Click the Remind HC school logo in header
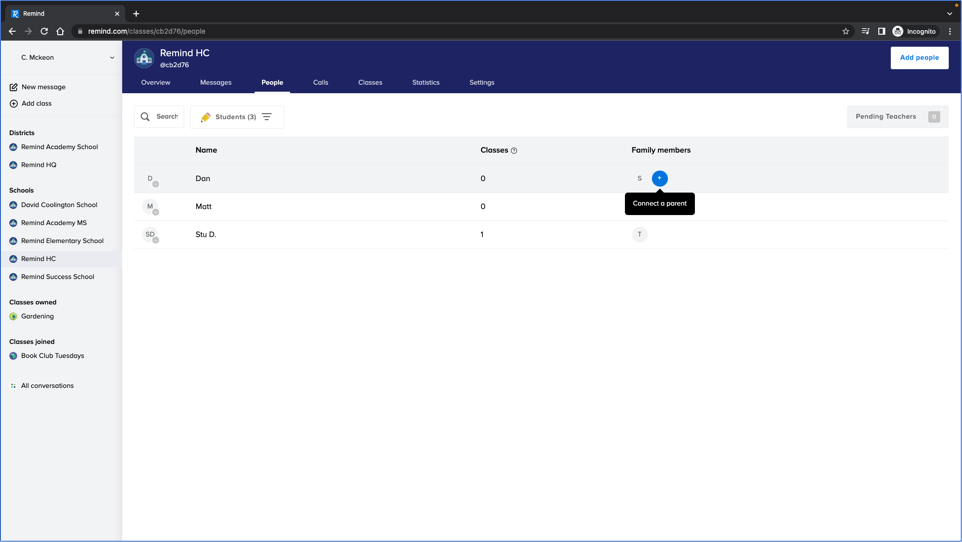This screenshot has height=542, width=962. (x=144, y=58)
